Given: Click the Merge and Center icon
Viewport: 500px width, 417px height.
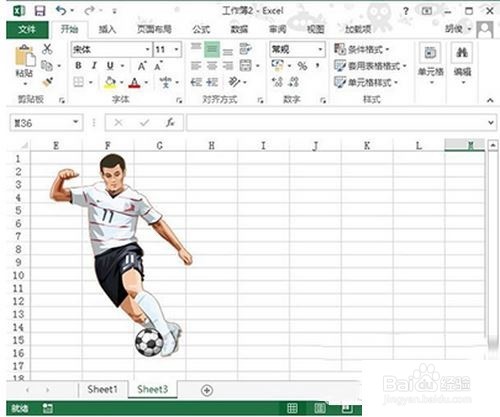Looking at the screenshot, I should 246,66.
